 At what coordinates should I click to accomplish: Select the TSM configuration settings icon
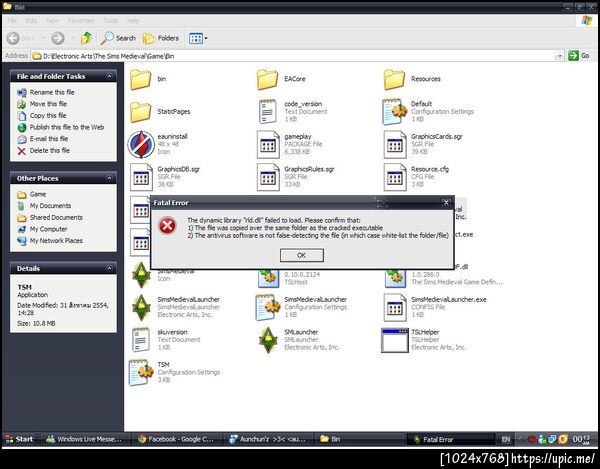140,372
